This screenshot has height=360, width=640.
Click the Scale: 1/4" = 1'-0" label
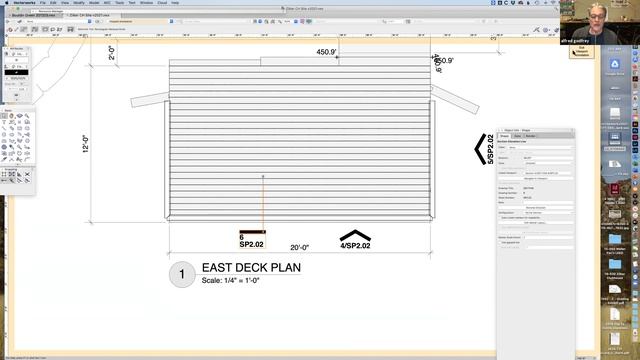point(231,280)
